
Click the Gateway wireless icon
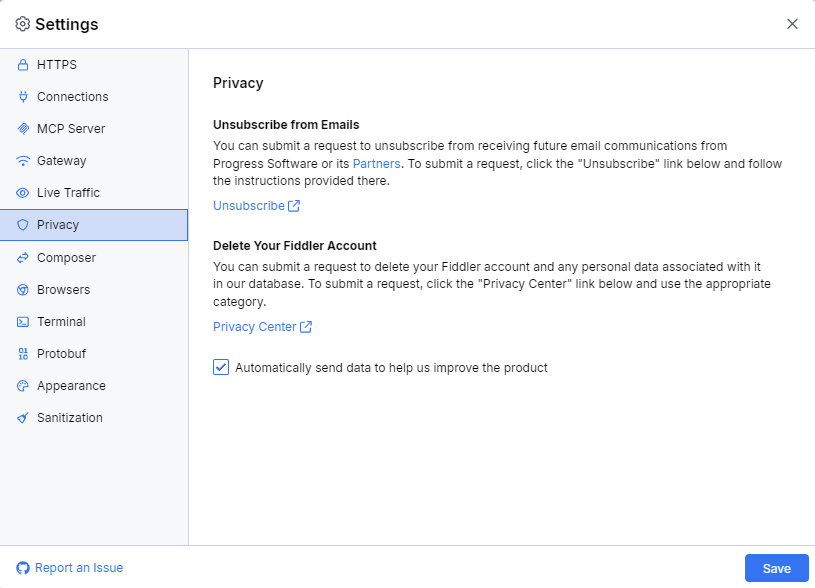[x=22, y=160]
